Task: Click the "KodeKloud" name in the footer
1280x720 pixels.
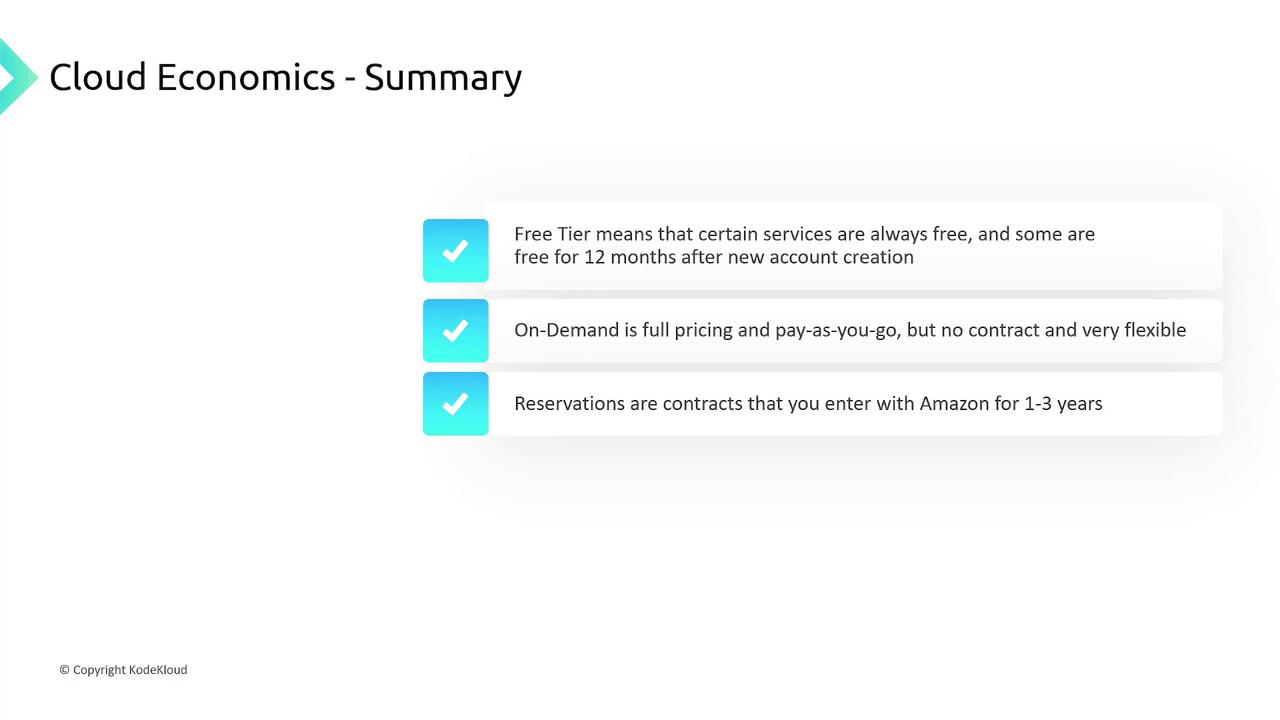Action: coord(158,670)
